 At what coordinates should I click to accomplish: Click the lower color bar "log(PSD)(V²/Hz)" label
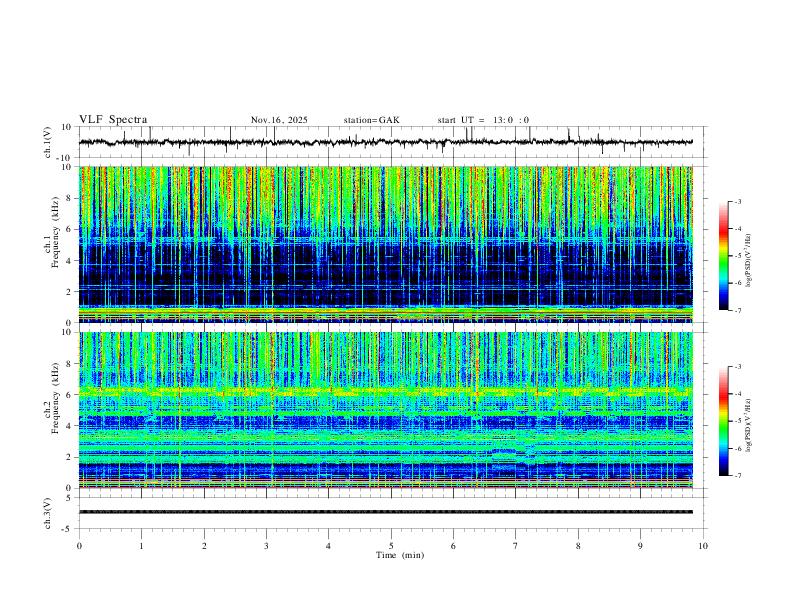point(749,426)
